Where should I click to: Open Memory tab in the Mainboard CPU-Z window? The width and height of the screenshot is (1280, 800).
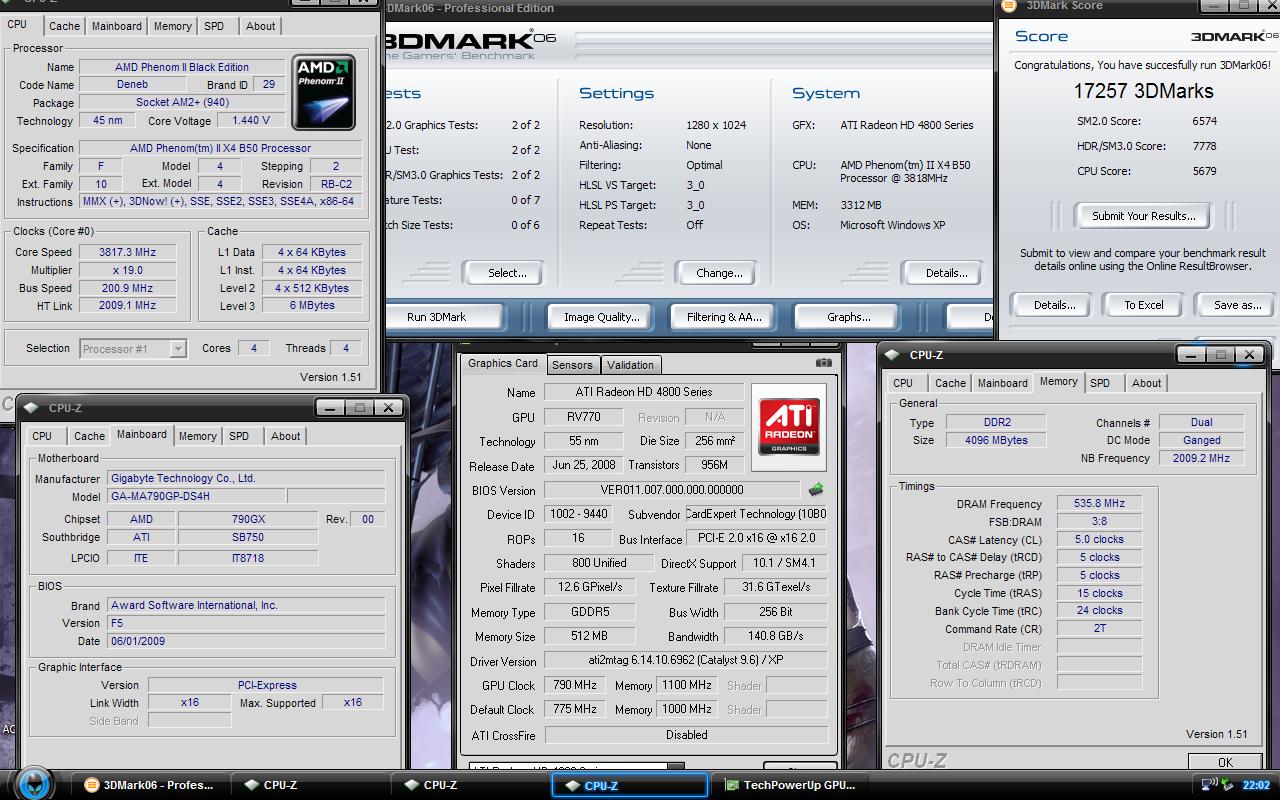[x=197, y=436]
